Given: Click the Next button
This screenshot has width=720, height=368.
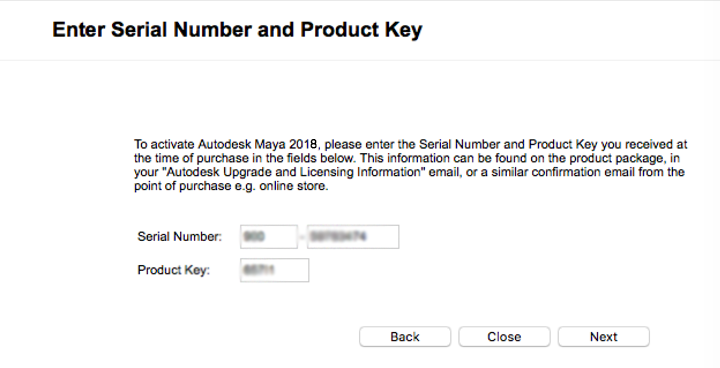Looking at the screenshot, I should coord(603,337).
